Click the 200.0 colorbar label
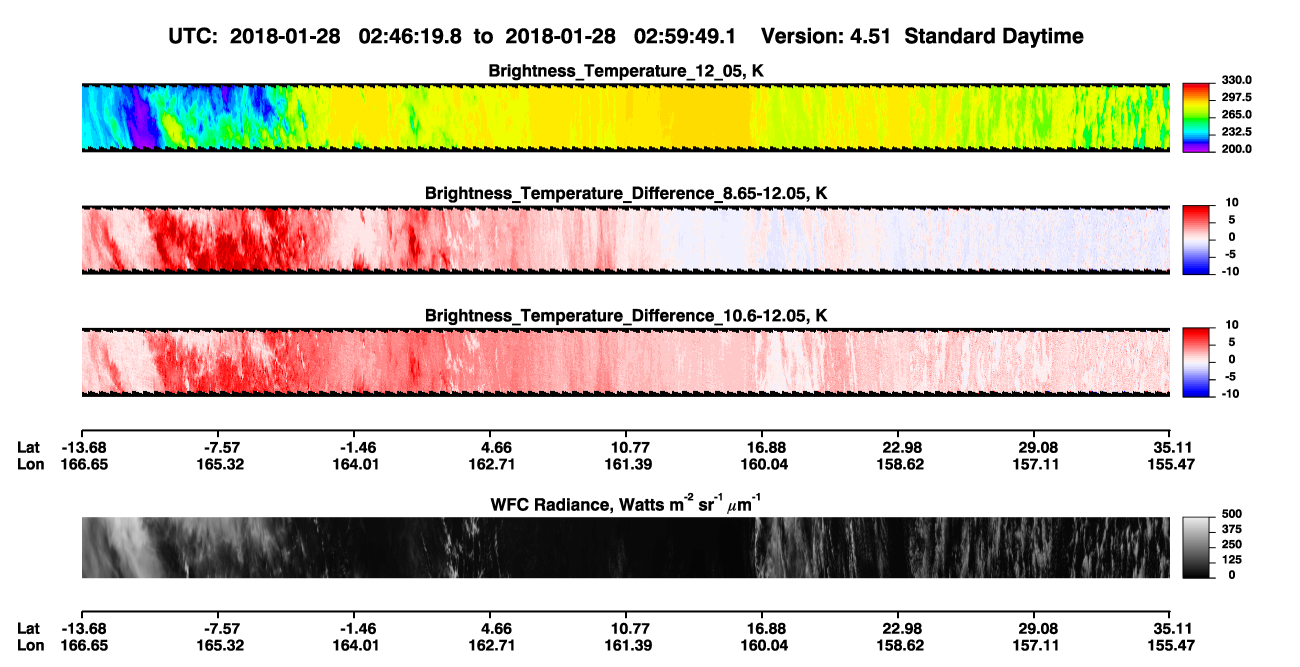This screenshot has height=667, width=1300. (x=1237, y=149)
